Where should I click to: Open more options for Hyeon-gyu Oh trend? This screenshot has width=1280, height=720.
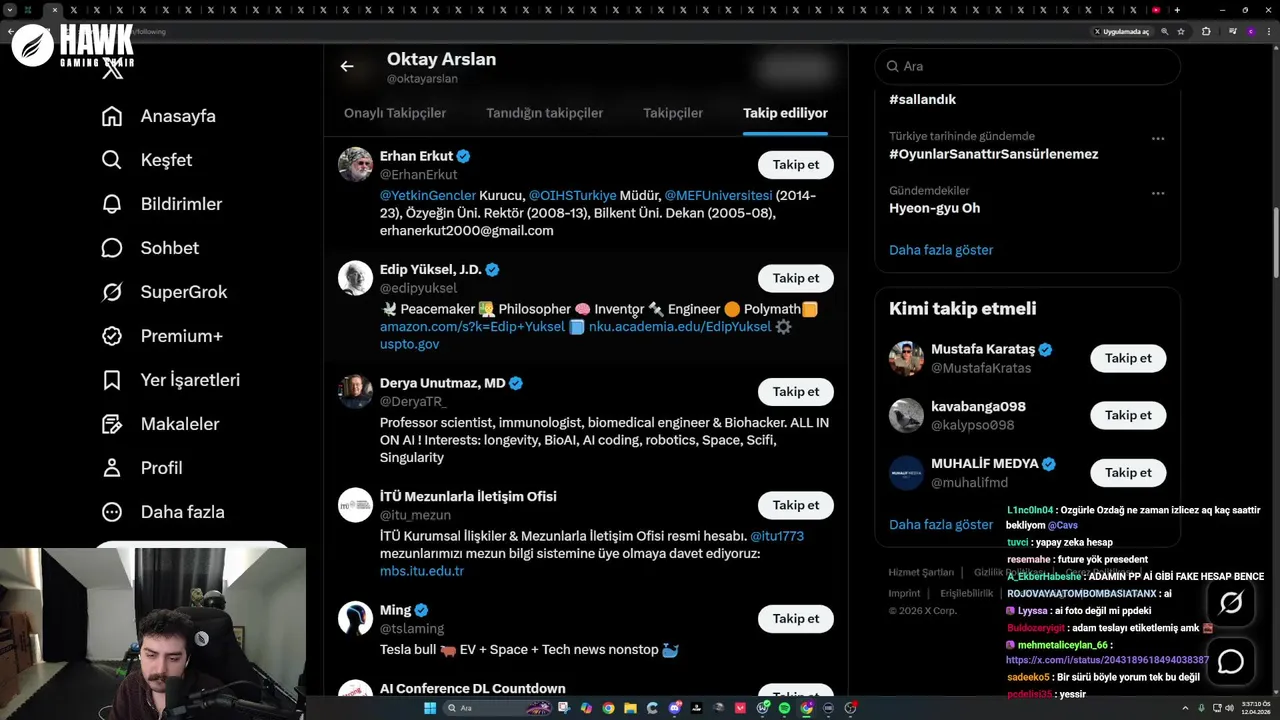coord(1157,193)
